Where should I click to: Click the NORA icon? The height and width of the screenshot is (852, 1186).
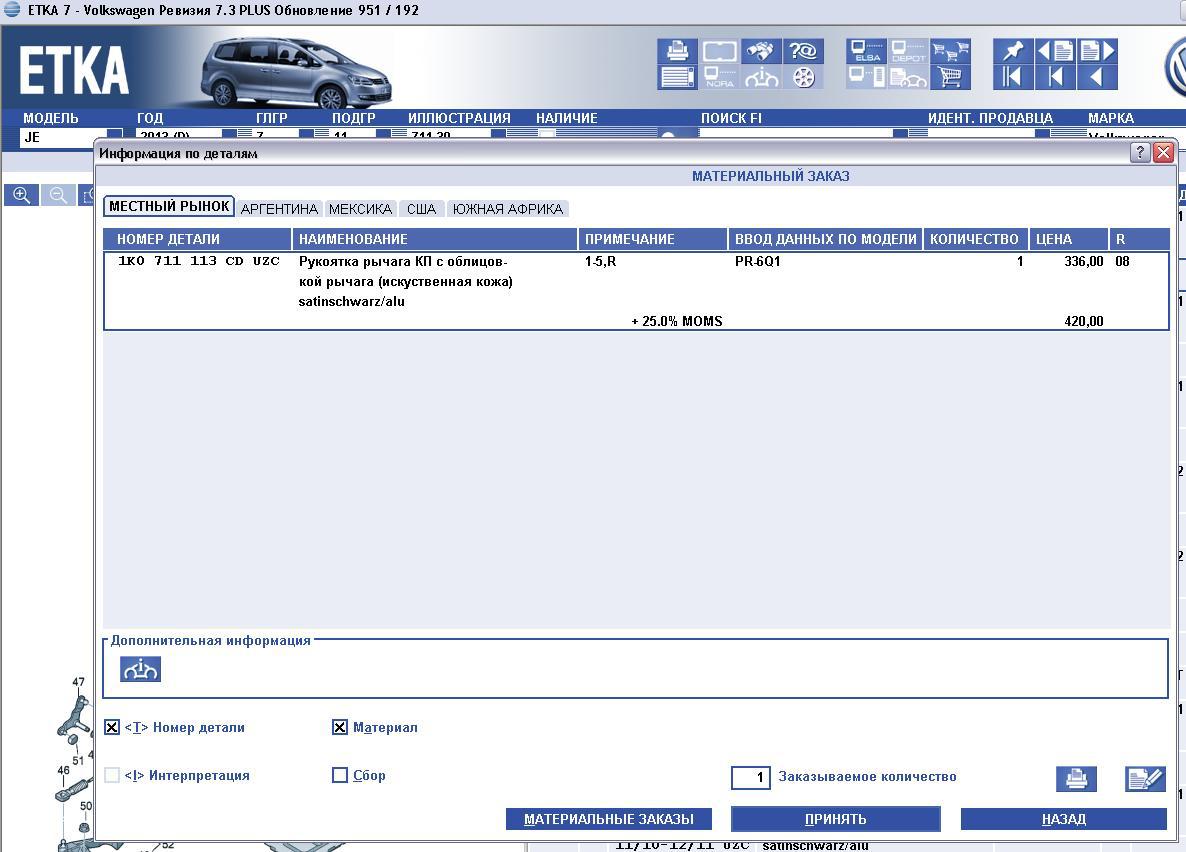click(719, 77)
